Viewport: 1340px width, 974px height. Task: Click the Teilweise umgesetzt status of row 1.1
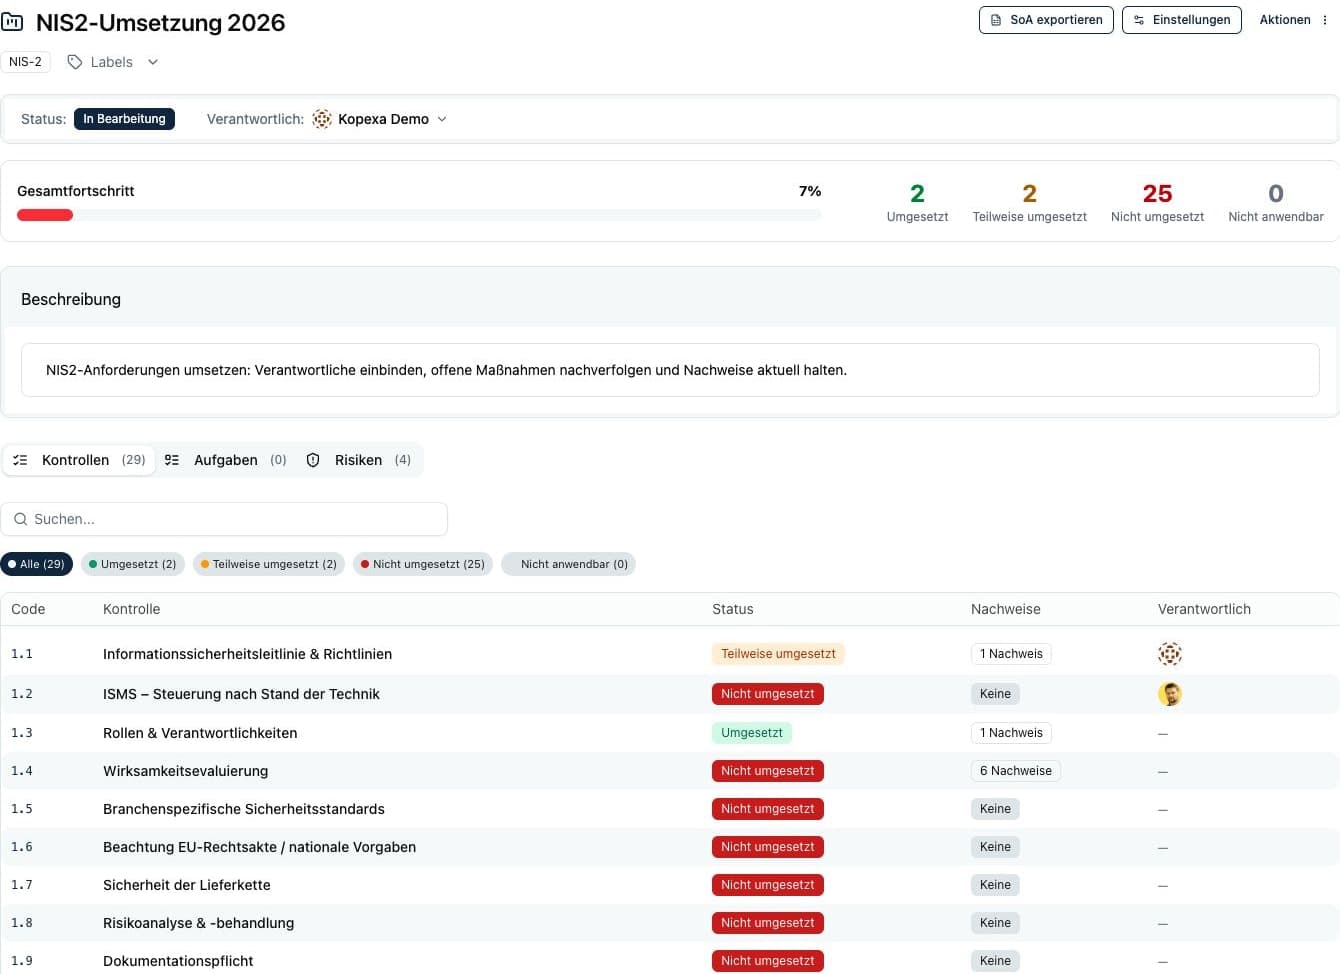(778, 654)
